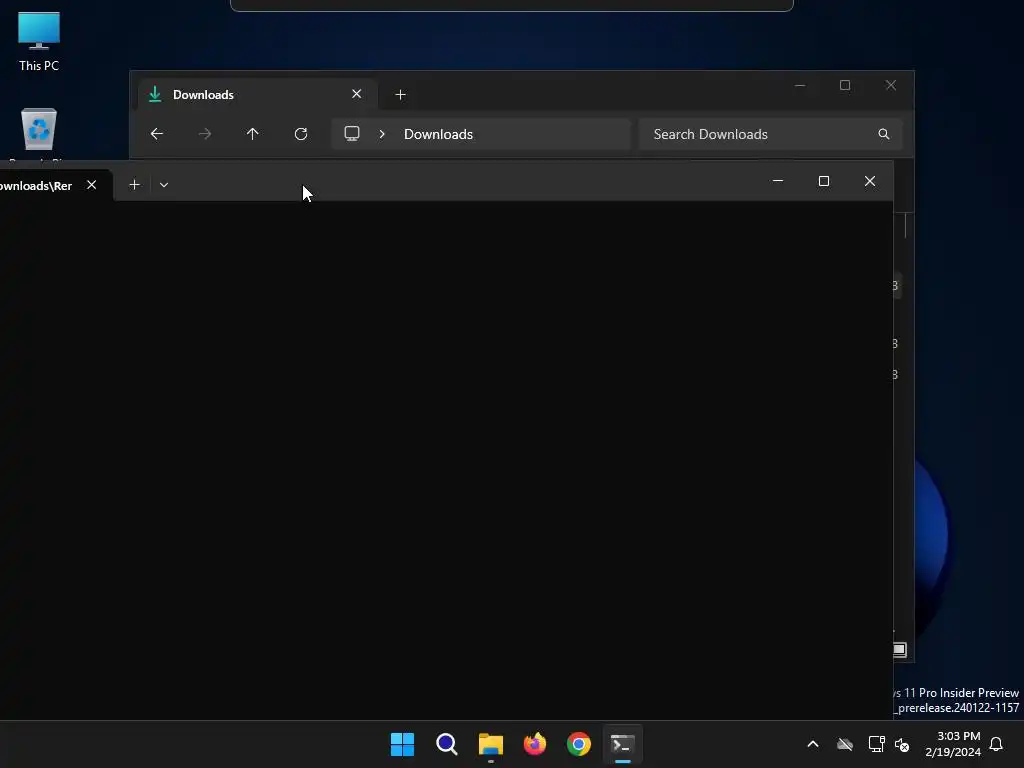Click the Terminal taskbar icon
Screen dimensions: 1024x768
coord(623,744)
